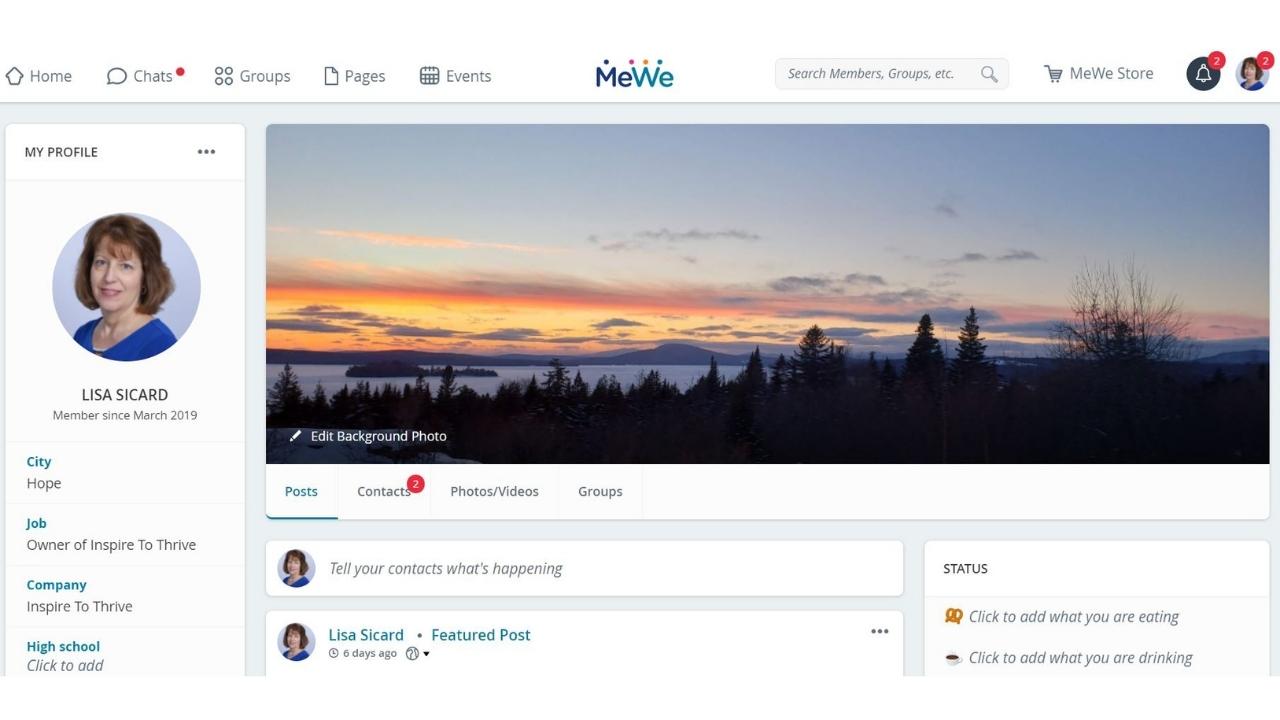Click the search members and groups field
This screenshot has height=720, width=1280.
[891, 73]
